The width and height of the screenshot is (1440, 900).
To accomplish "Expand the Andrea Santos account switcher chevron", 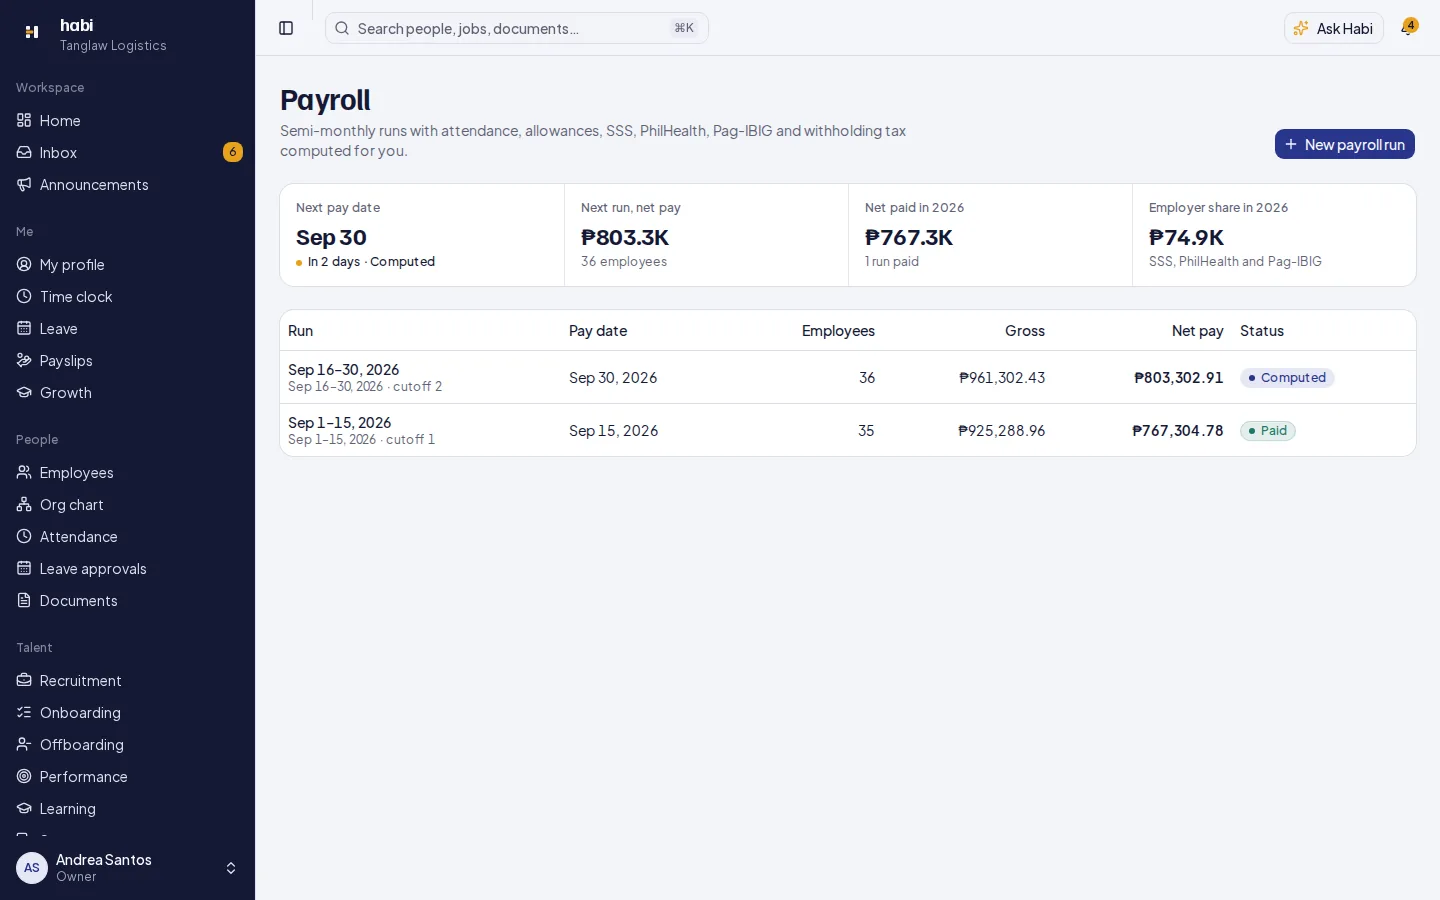I will pos(231,868).
